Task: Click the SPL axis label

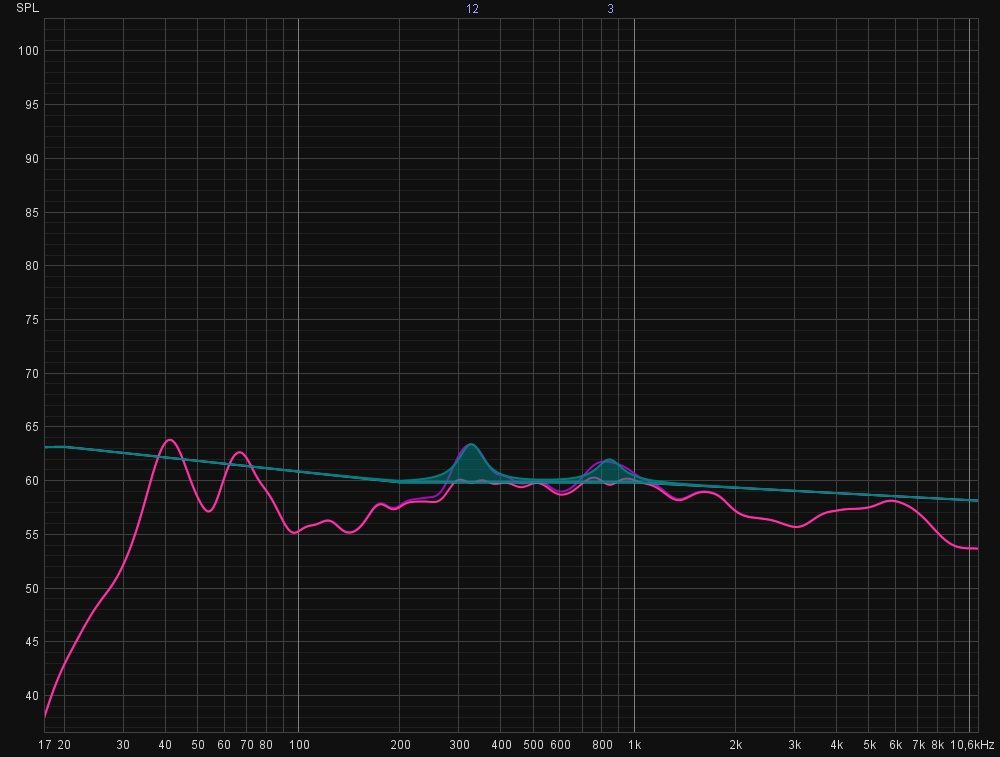Action: click(27, 8)
